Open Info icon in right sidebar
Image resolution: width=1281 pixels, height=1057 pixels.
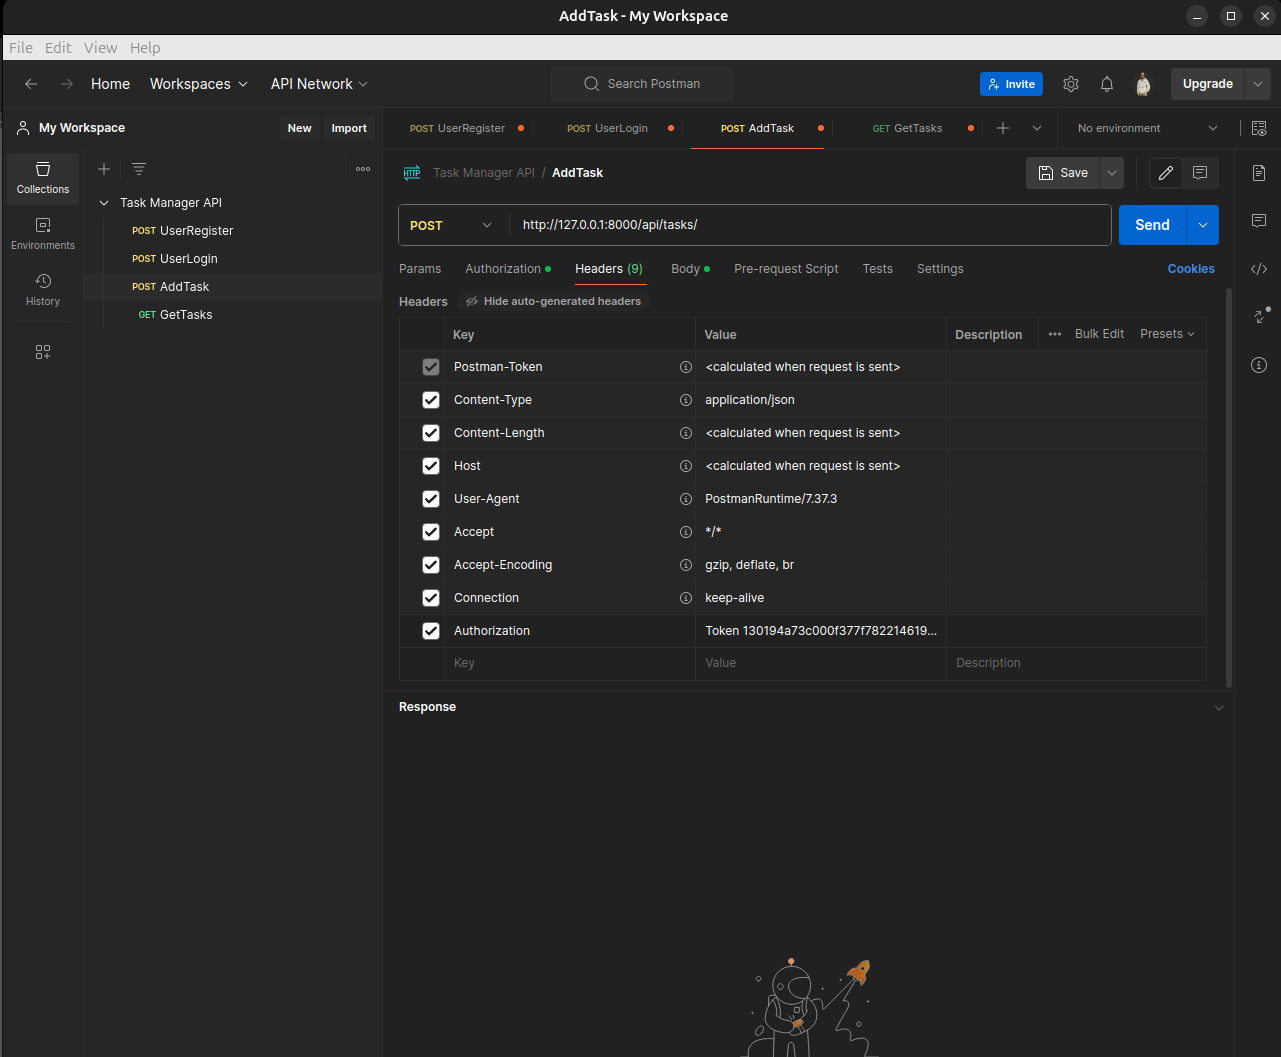click(x=1259, y=365)
